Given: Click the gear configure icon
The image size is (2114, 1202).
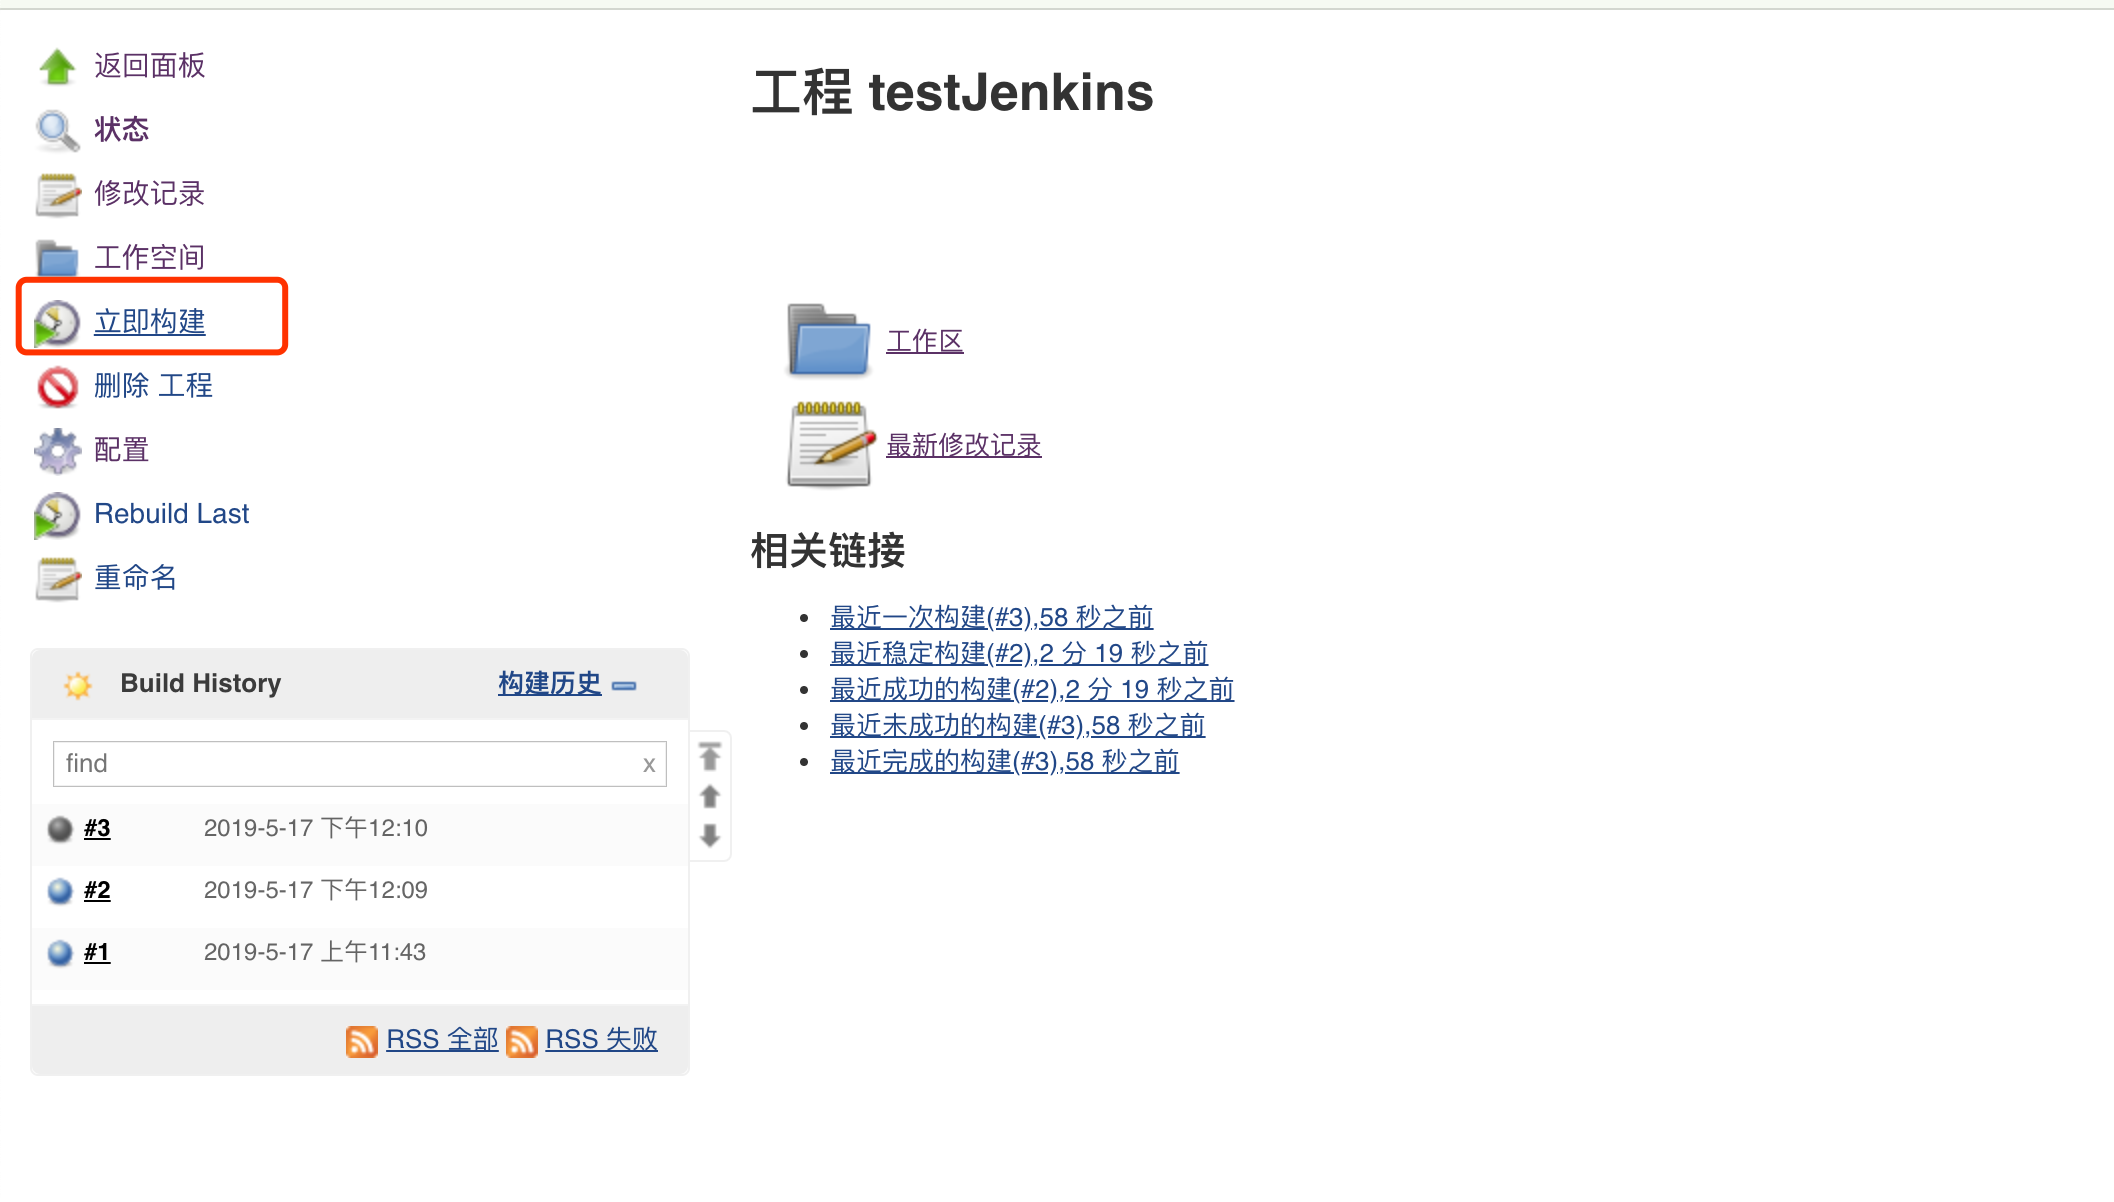Looking at the screenshot, I should point(57,451).
